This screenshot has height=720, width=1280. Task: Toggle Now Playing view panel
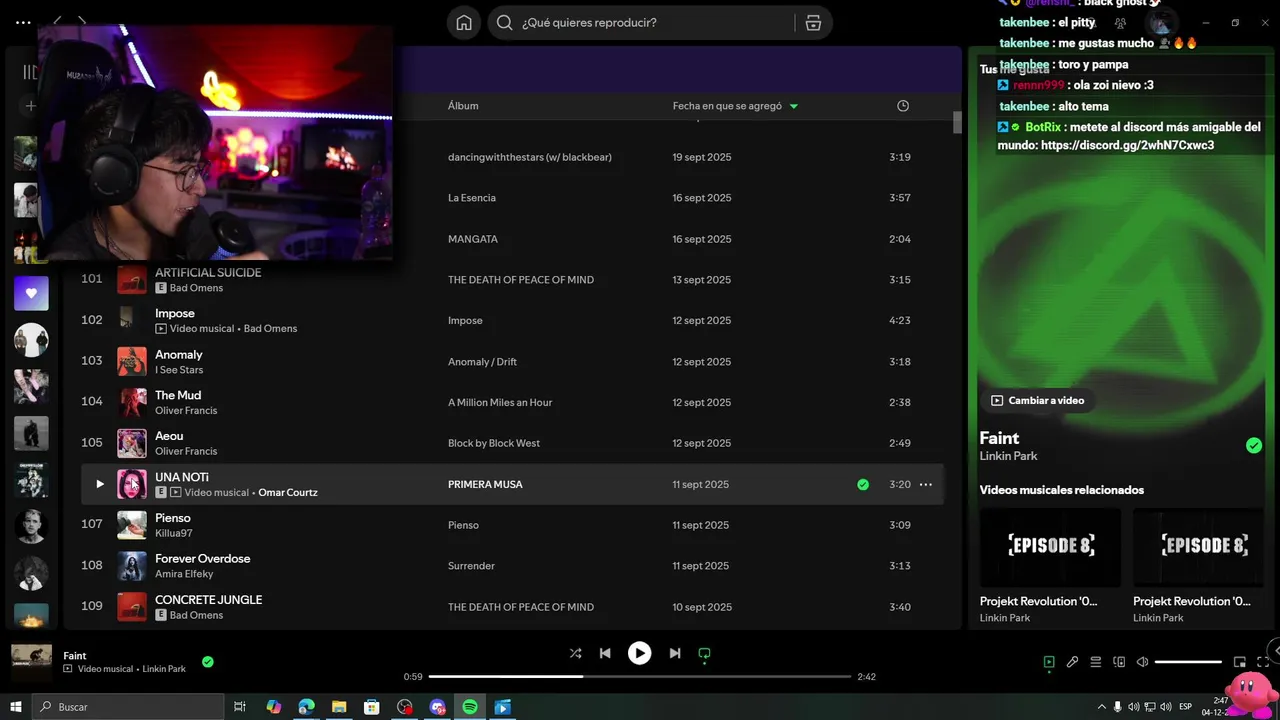point(1049,662)
